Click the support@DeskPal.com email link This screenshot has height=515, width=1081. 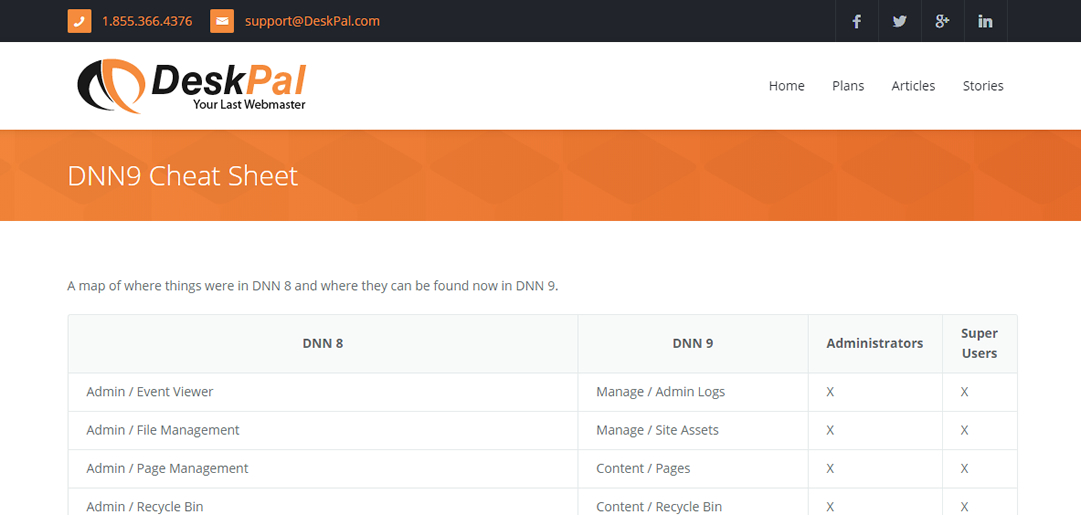pos(312,21)
